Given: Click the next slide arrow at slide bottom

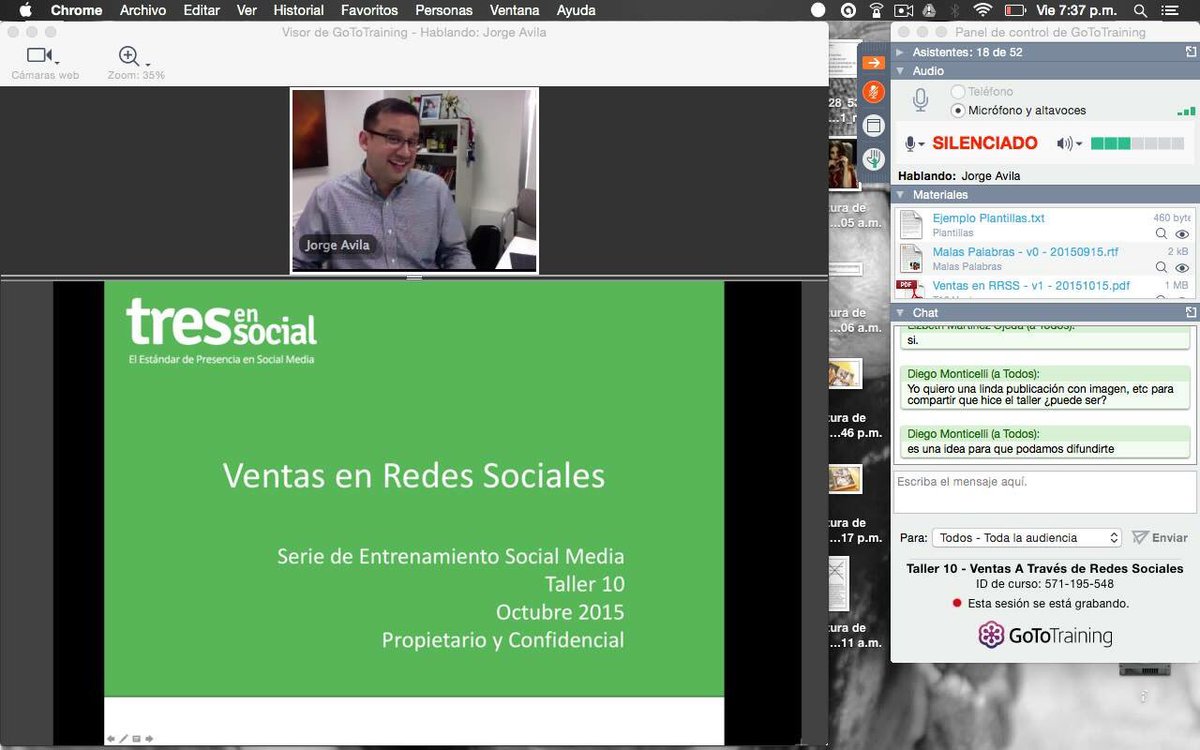Looking at the screenshot, I should [x=149, y=739].
